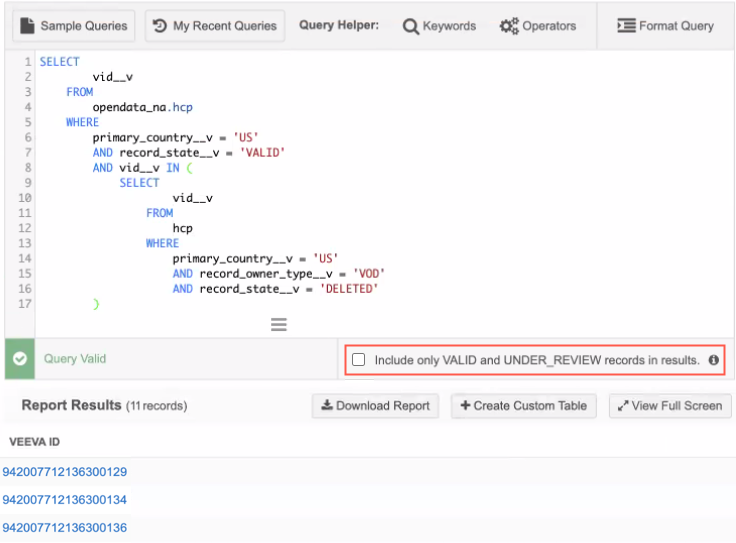Open Veeva ID 942007712136300136
This screenshot has width=736, height=543.
point(65,528)
